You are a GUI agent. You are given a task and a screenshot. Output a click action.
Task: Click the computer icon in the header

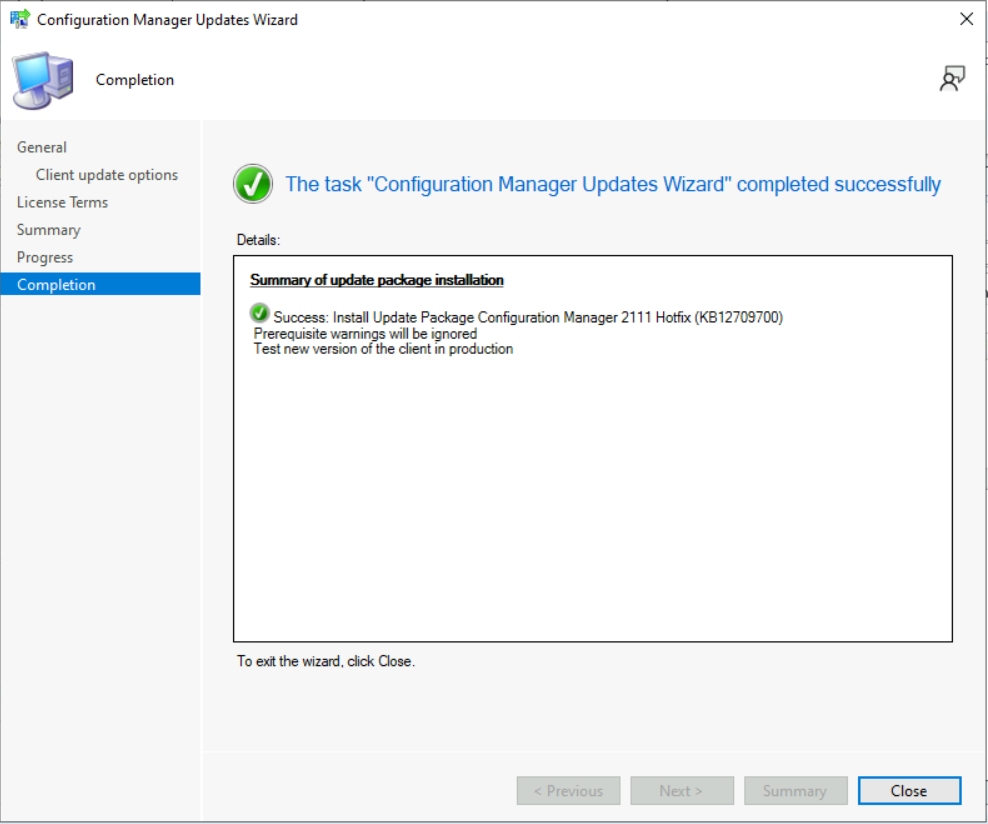tap(43, 80)
